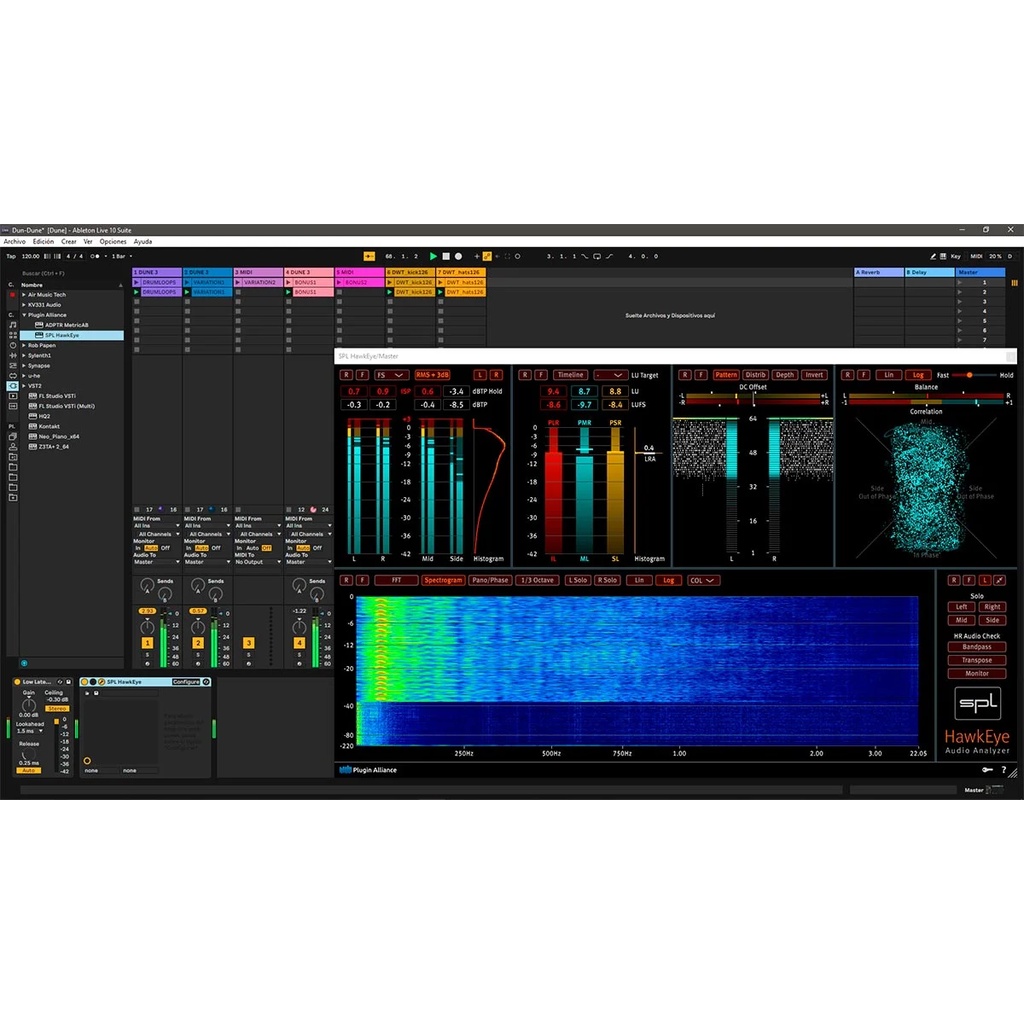Switch HawkEye display to Spectrogram
The width and height of the screenshot is (1024, 1024).
(x=443, y=580)
